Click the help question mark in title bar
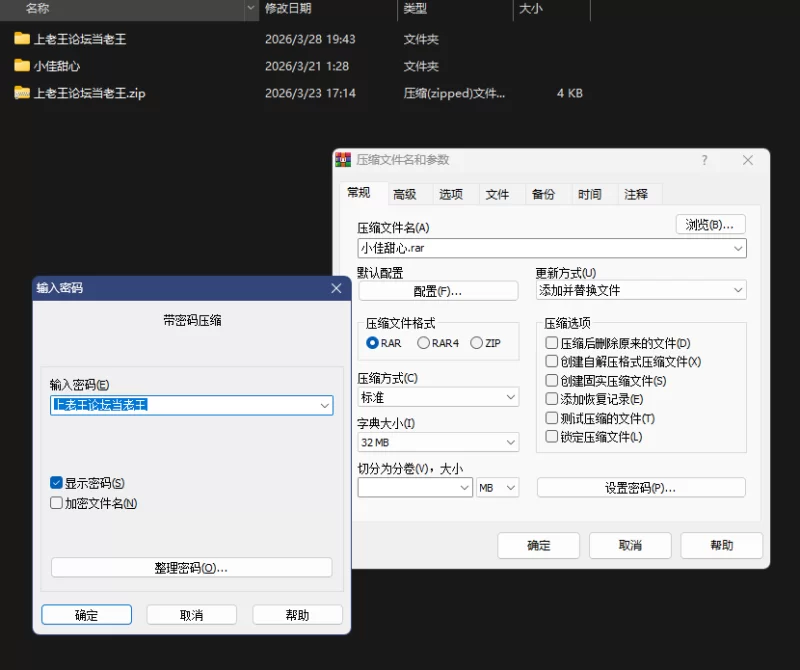The width and height of the screenshot is (800, 670). click(x=704, y=160)
